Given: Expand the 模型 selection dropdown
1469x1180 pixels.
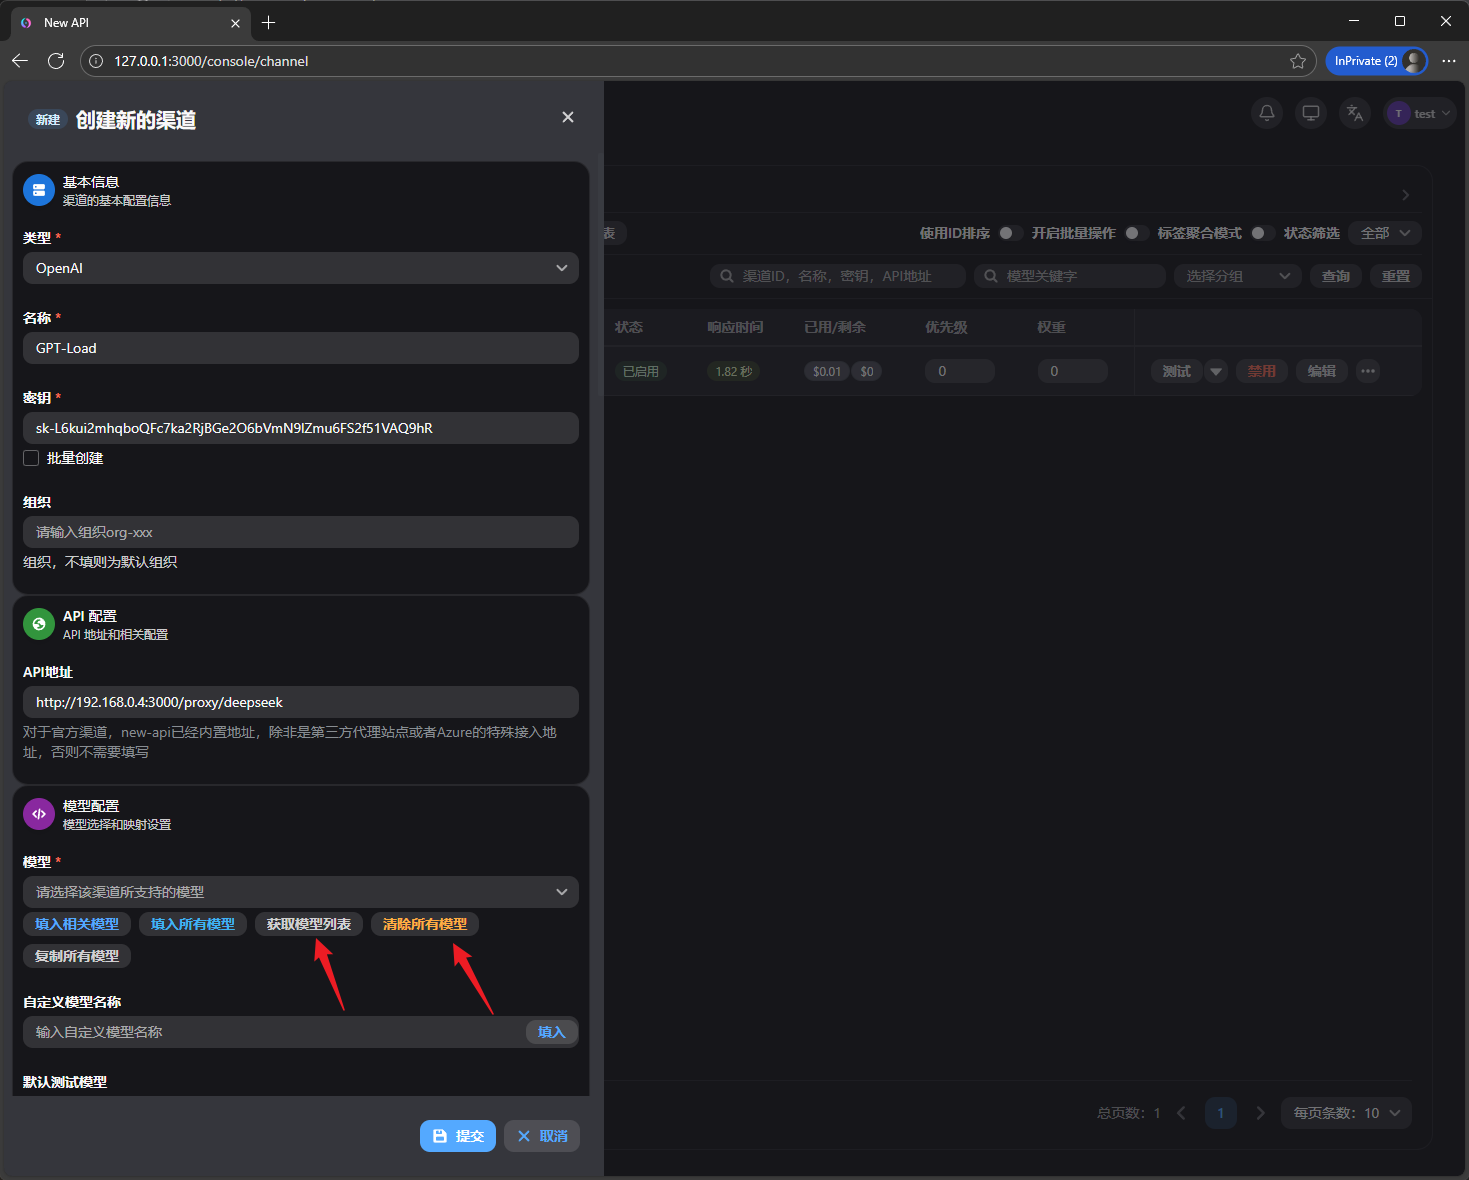Looking at the screenshot, I should tap(300, 892).
